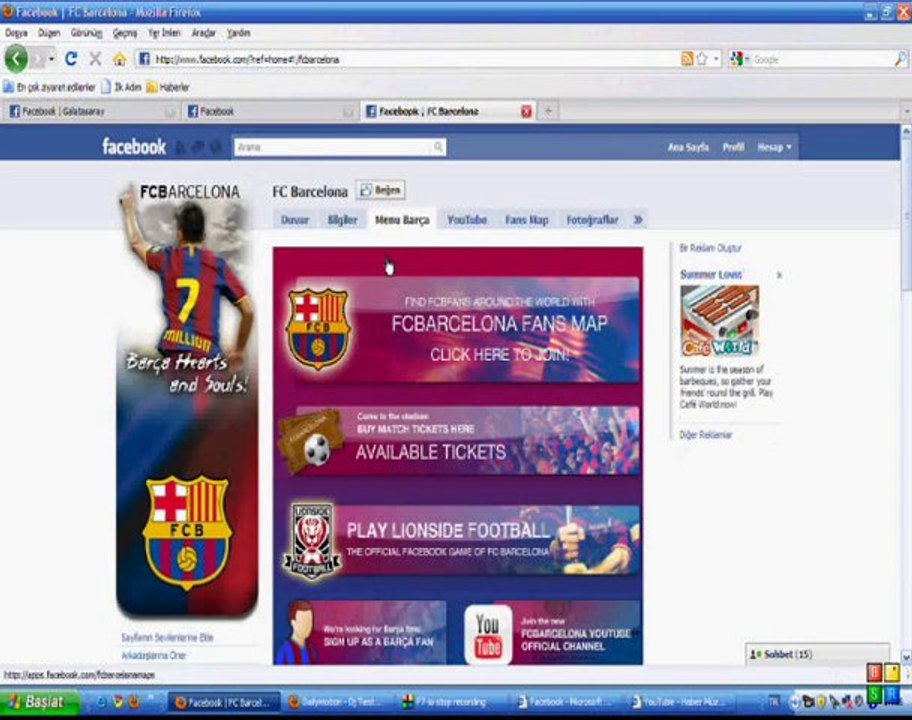Bookmark page with the star icon
Image resolution: width=912 pixels, height=720 pixels.
point(702,59)
